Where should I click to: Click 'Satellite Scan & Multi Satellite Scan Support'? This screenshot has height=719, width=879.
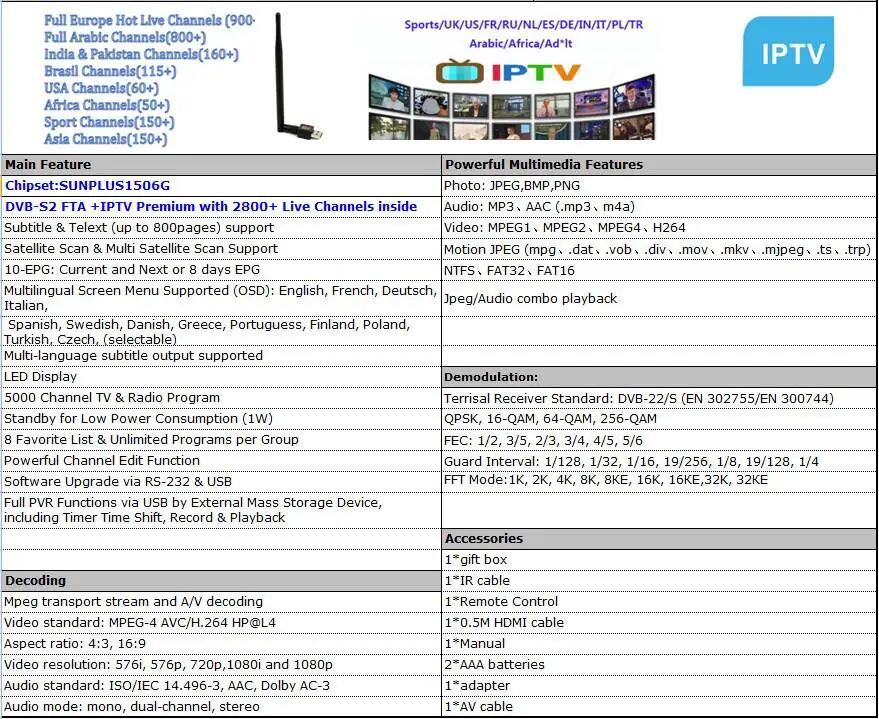point(221,249)
